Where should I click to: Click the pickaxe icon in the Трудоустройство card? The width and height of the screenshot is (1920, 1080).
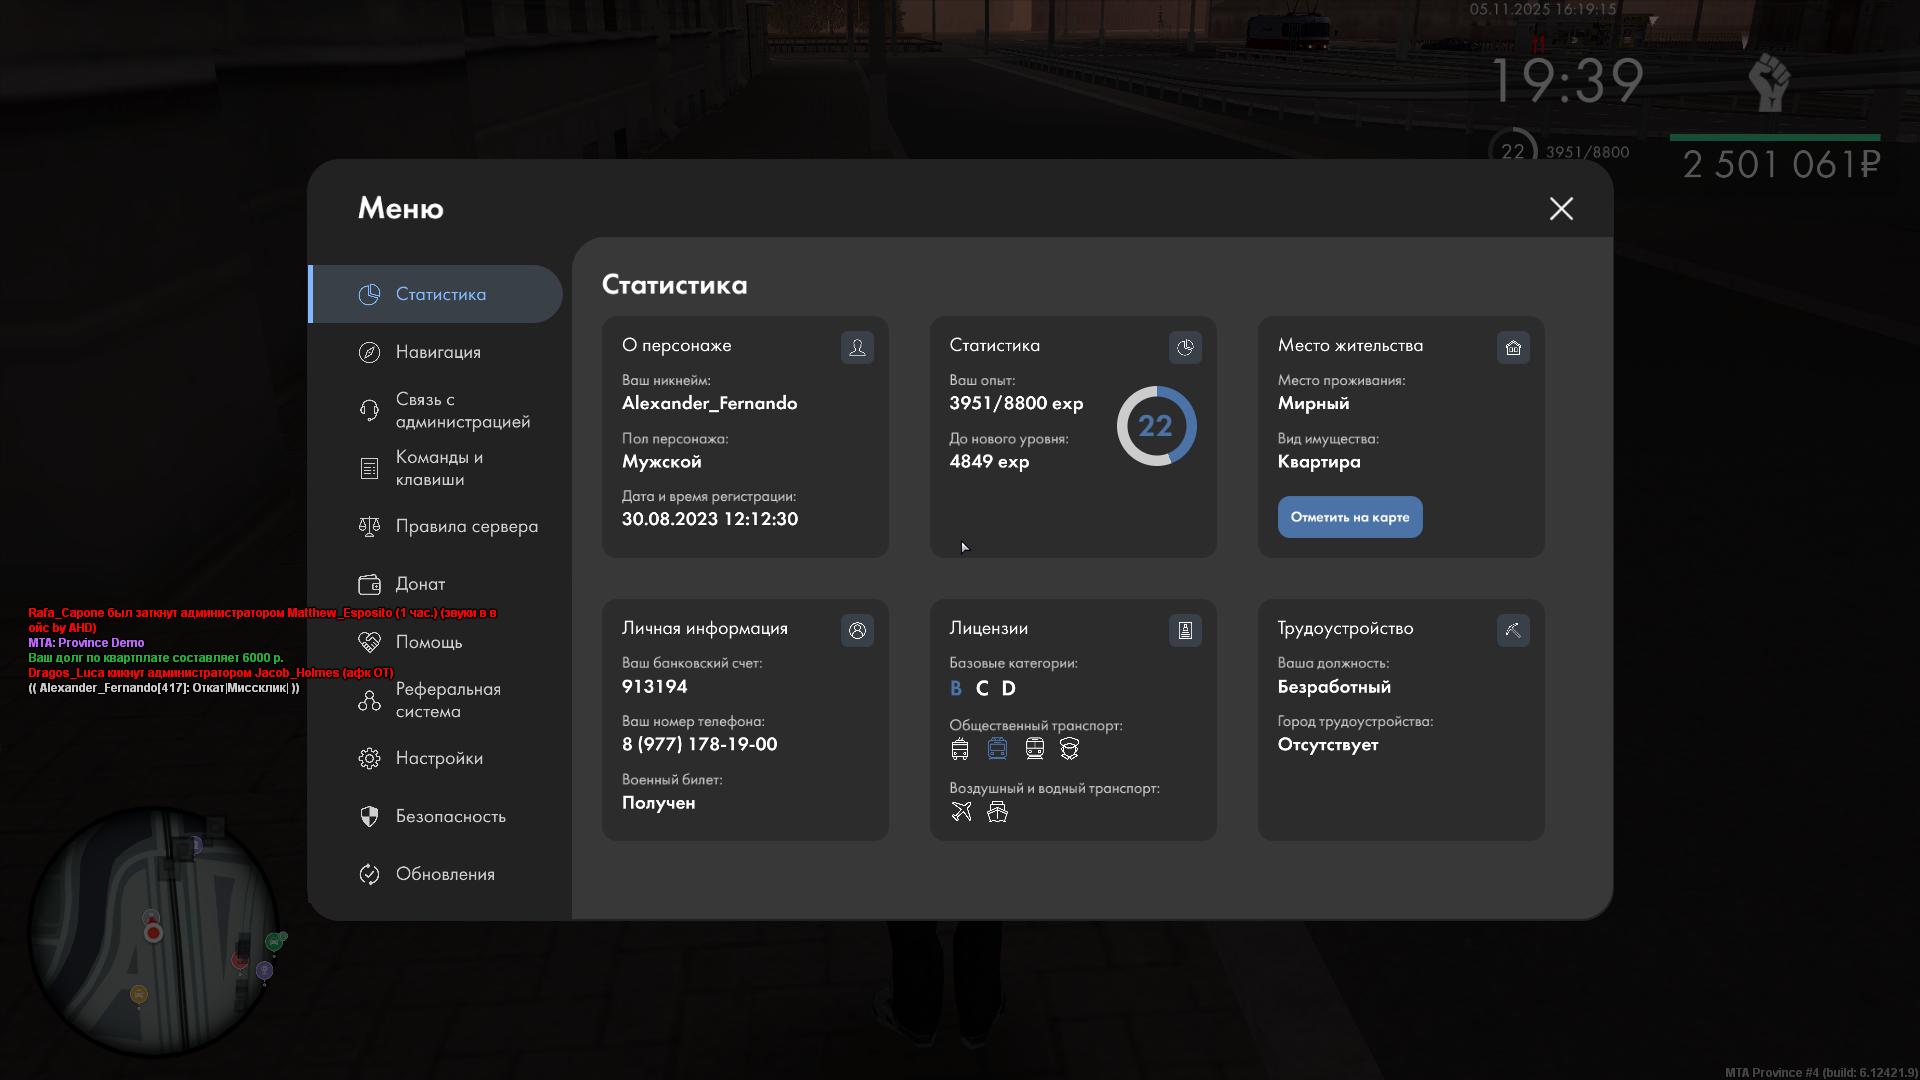click(1513, 630)
